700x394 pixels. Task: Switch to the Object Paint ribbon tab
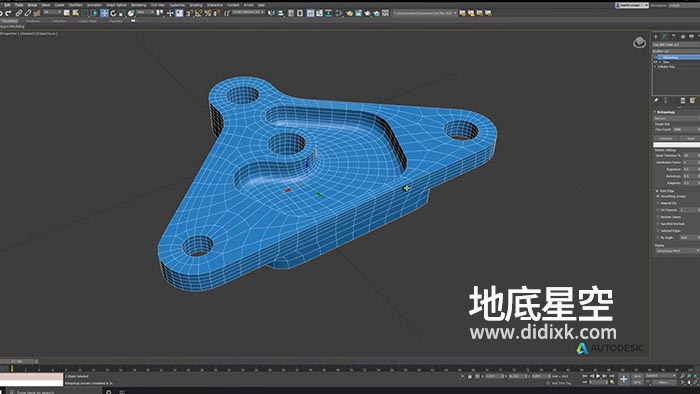point(88,21)
